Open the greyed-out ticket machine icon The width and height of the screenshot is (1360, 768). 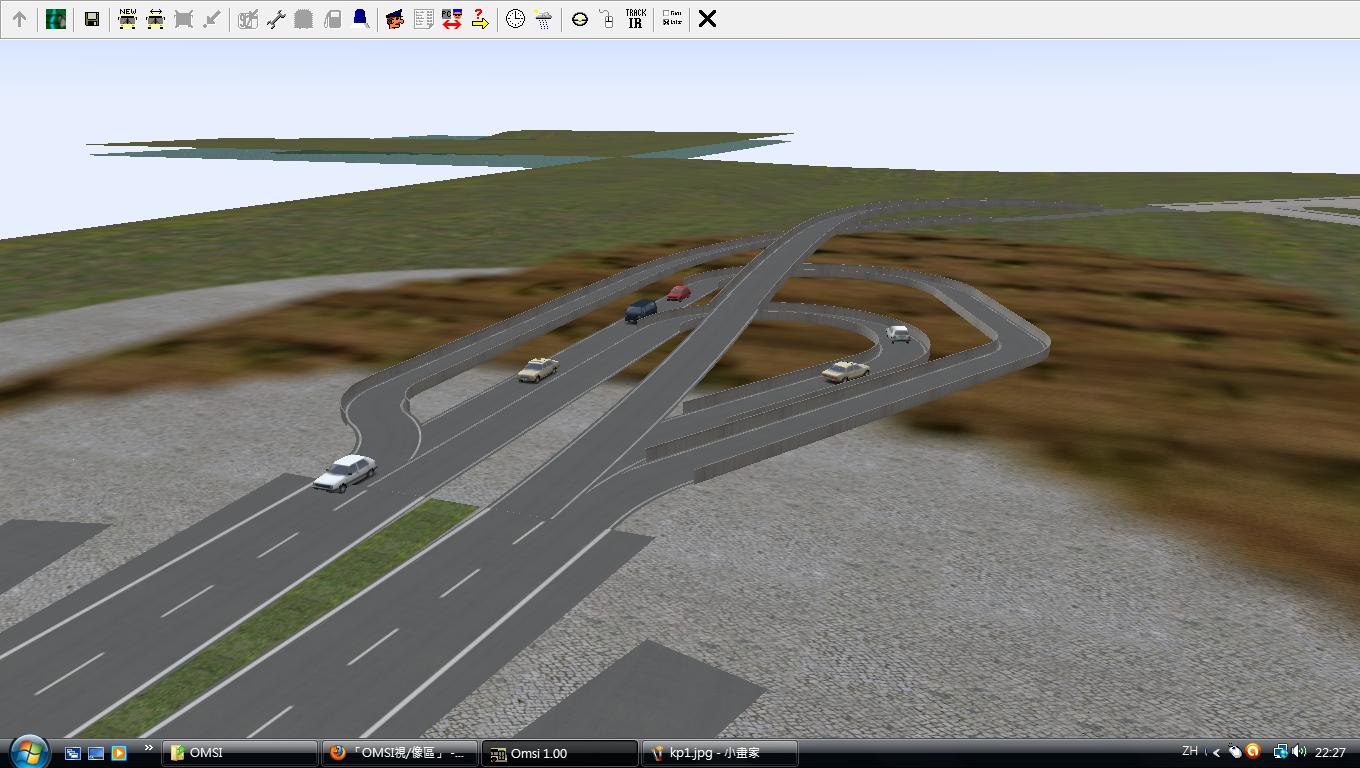(x=248, y=19)
